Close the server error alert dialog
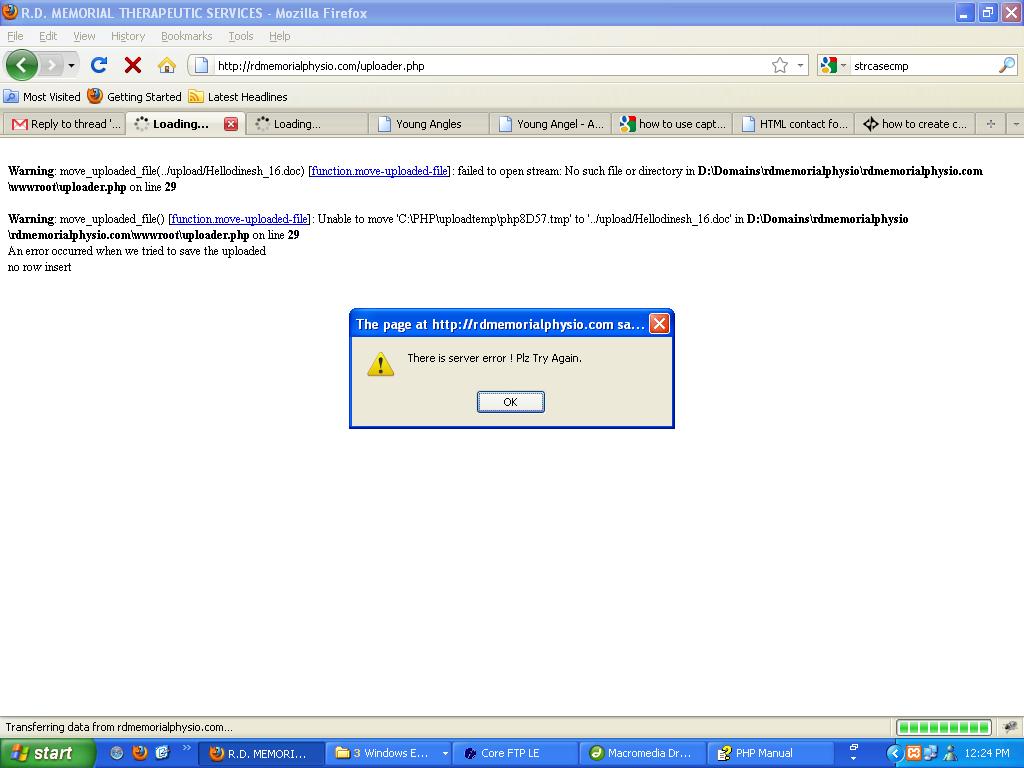This screenshot has height=768, width=1024. click(x=659, y=324)
